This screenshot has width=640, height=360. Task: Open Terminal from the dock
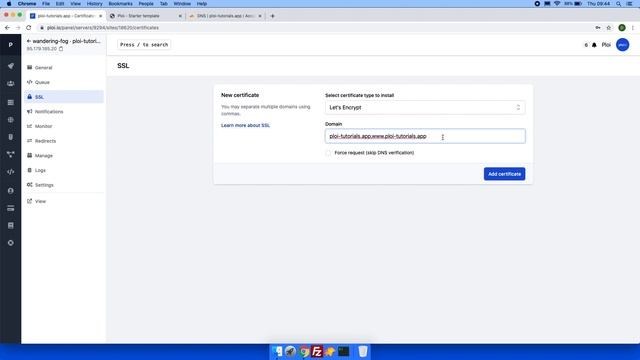[x=344, y=351]
